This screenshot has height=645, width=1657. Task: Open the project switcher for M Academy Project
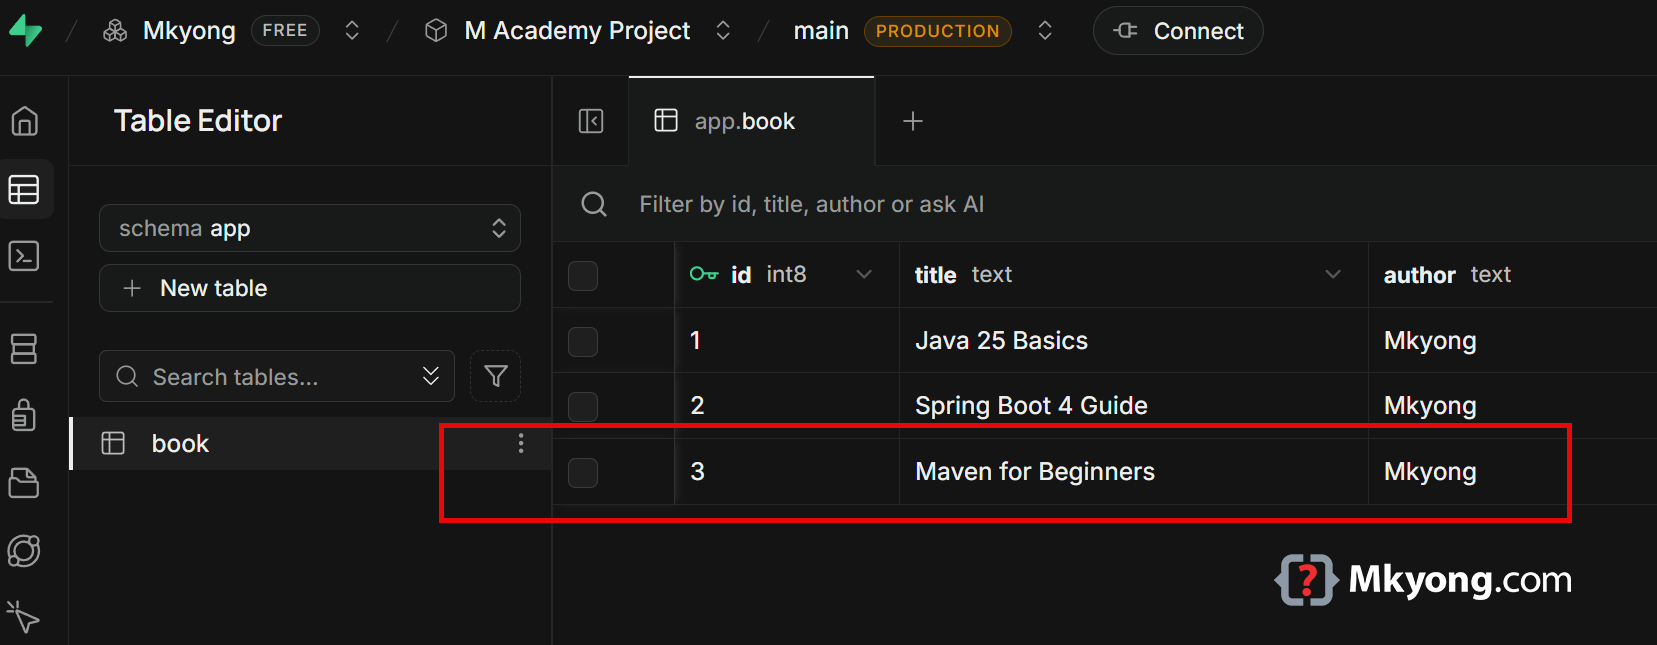point(723,31)
